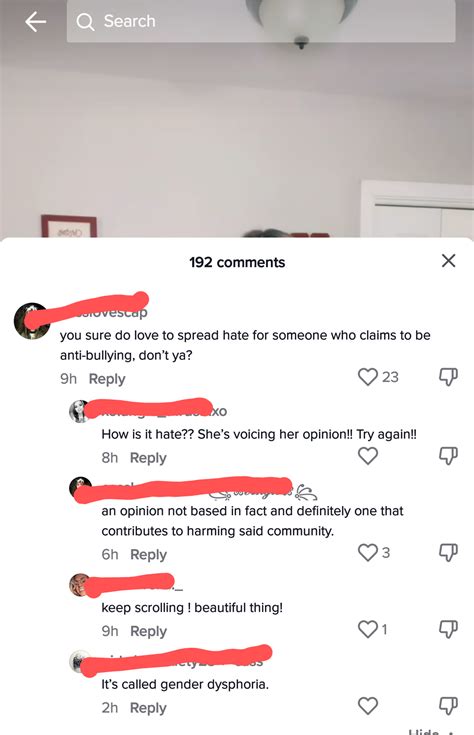This screenshot has height=735, width=474.
Task: Like the 'gender dysphoria' reply
Action: (368, 705)
